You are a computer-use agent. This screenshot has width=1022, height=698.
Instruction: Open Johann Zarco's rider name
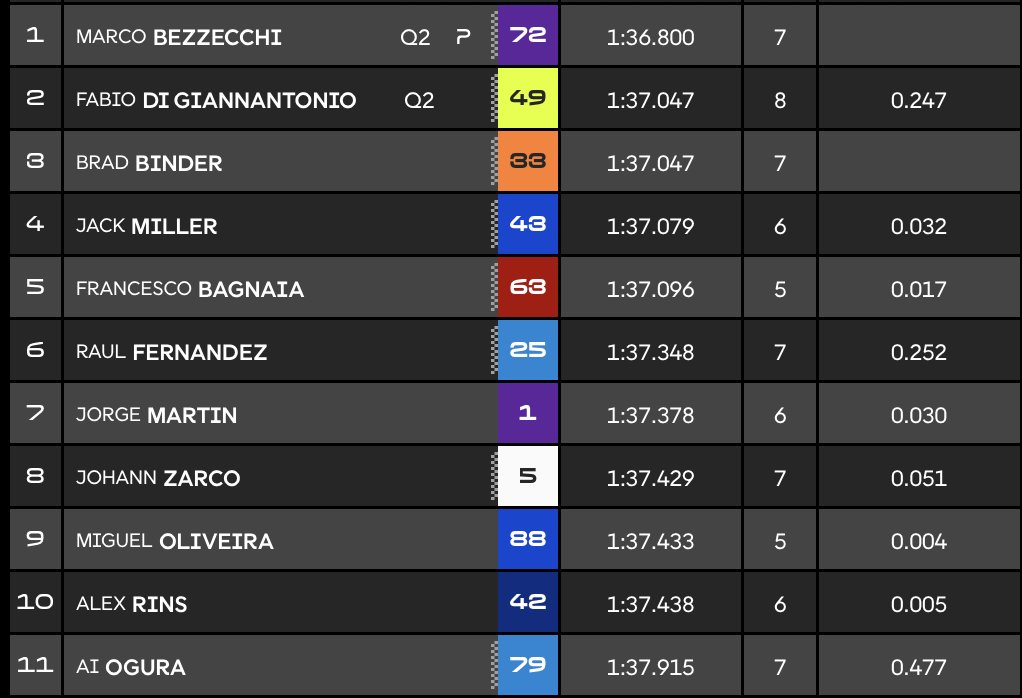tap(158, 478)
